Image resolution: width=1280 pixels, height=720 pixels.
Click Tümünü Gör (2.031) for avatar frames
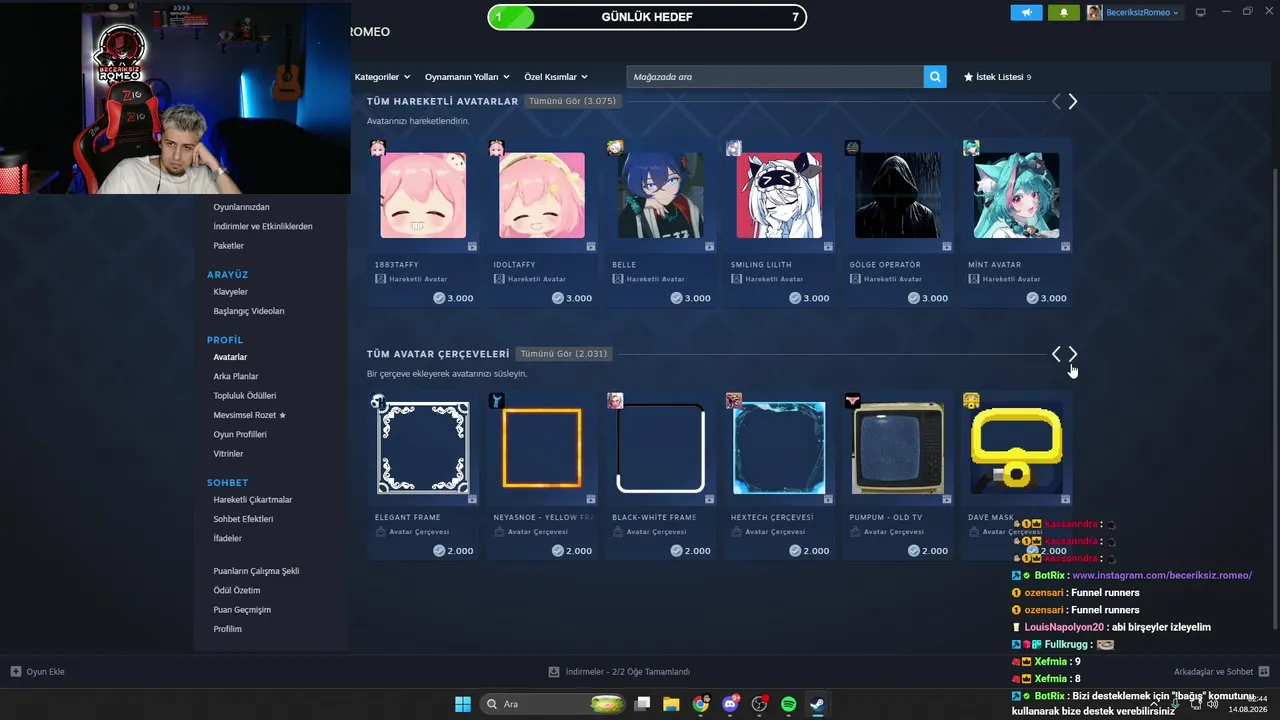click(x=564, y=354)
